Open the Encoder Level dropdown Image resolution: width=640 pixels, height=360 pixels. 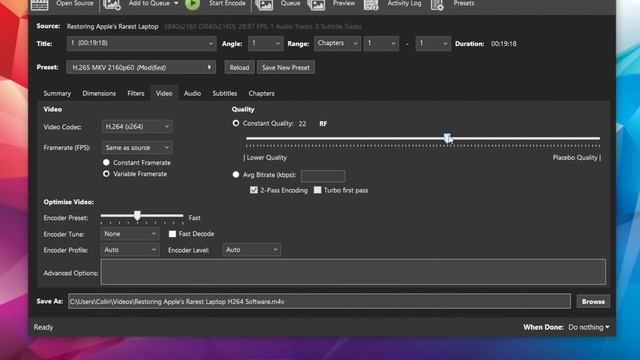pos(251,250)
